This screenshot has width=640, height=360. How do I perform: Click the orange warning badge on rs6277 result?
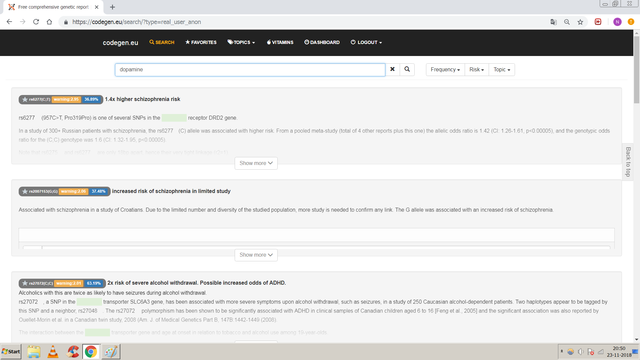[67, 99]
